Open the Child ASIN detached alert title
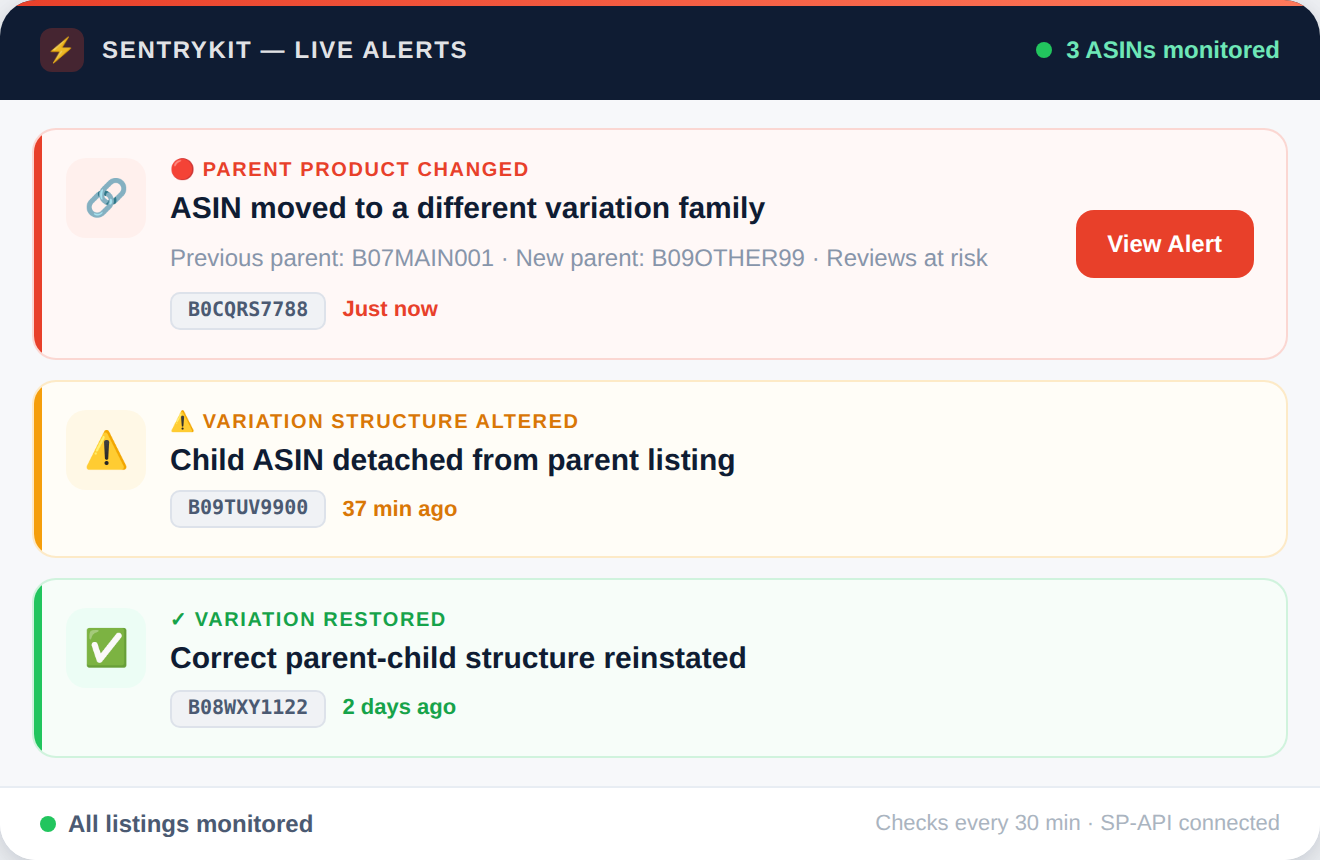 click(x=452, y=460)
